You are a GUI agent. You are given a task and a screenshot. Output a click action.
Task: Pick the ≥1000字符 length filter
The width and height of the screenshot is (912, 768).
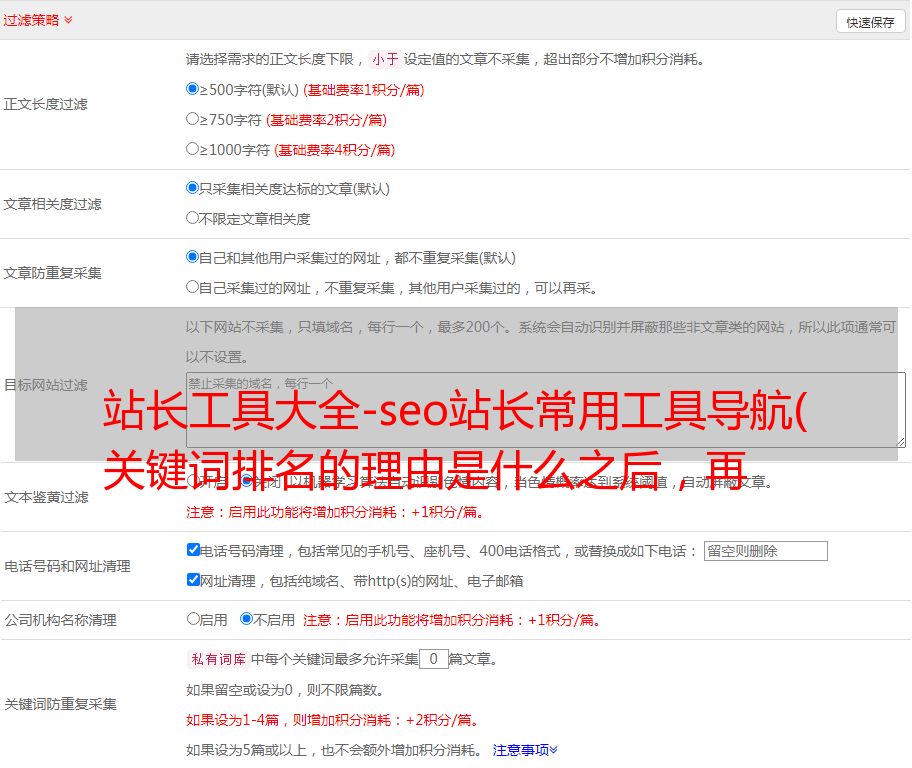pyautogui.click(x=193, y=149)
